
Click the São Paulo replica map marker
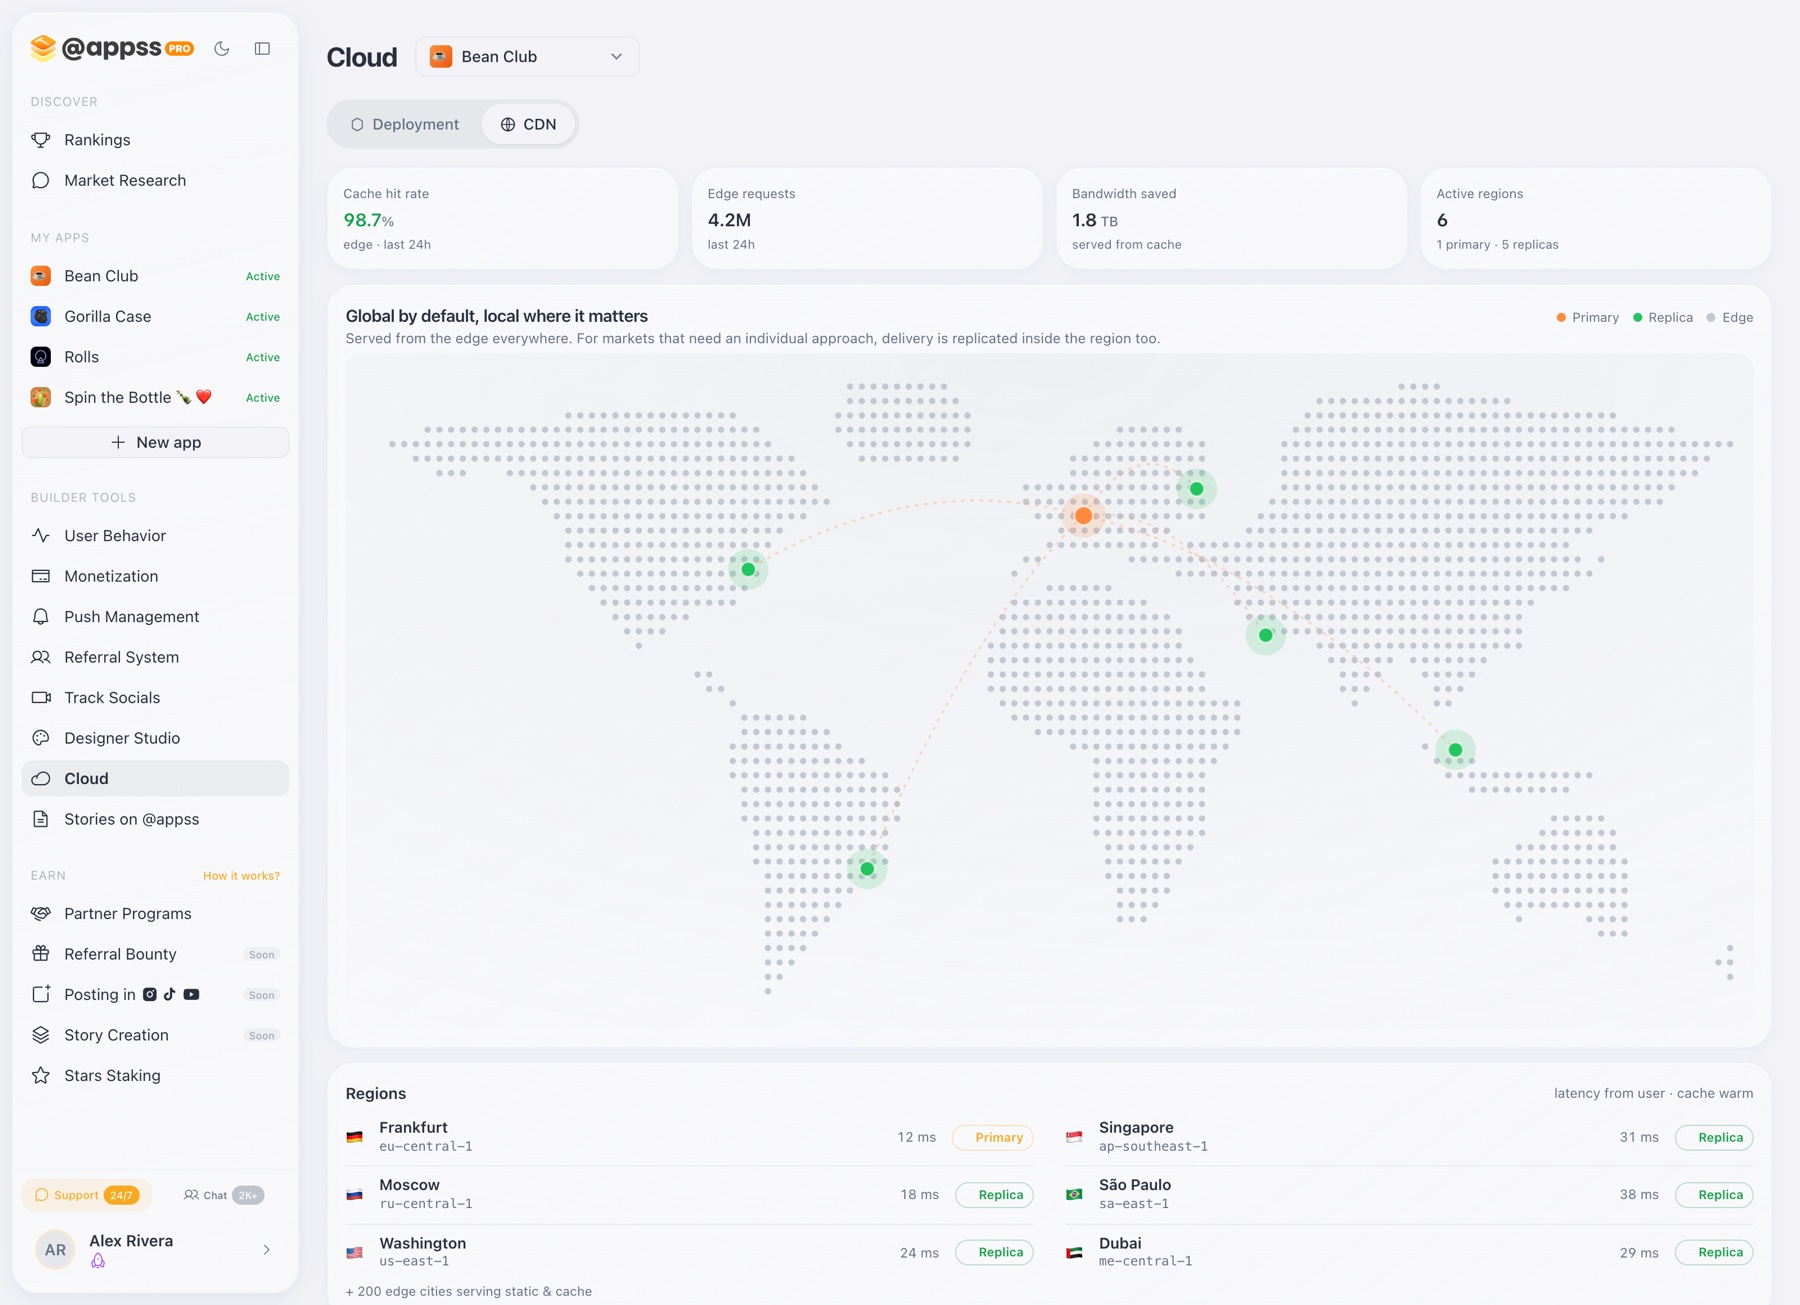(867, 869)
